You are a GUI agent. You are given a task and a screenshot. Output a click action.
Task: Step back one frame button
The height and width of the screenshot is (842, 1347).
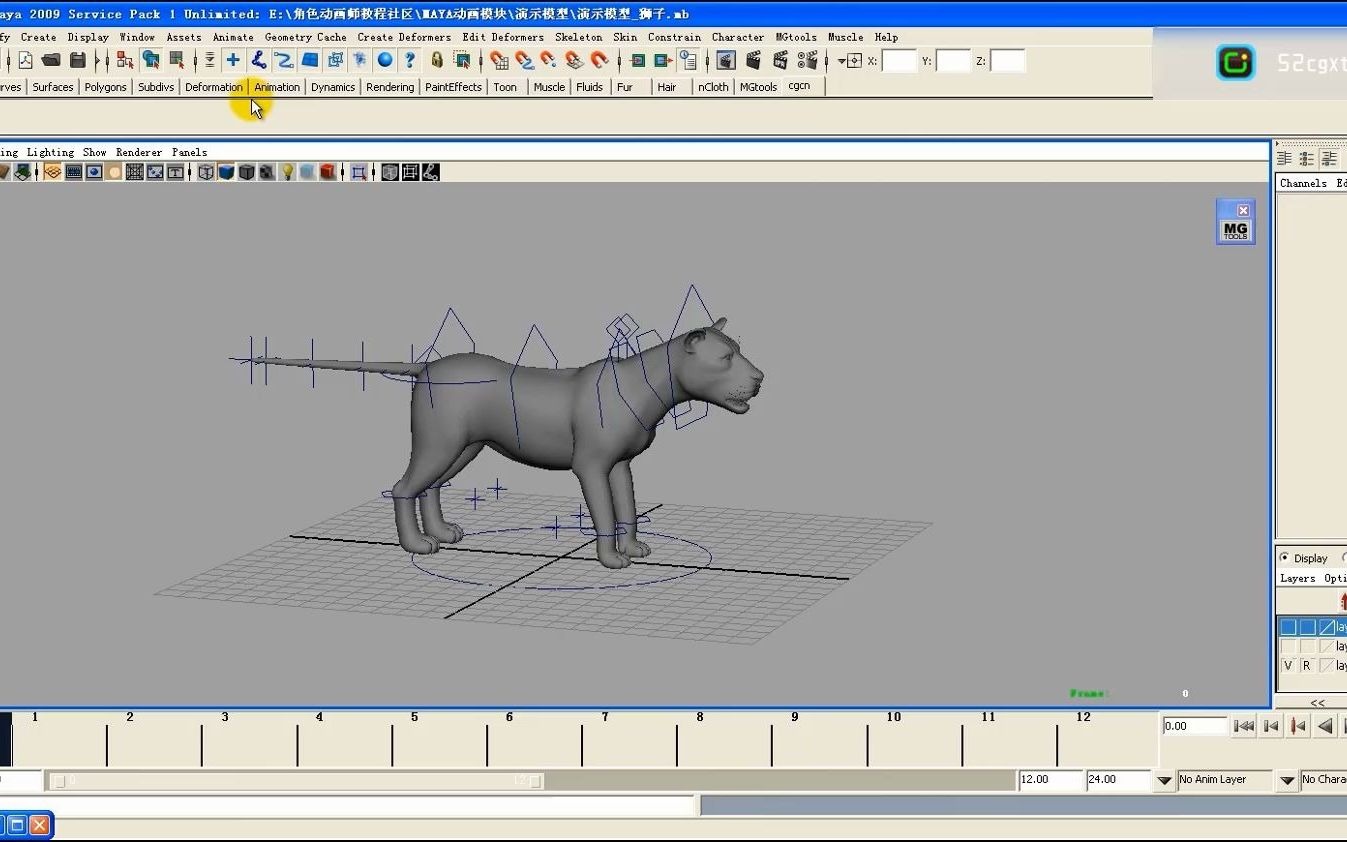[1271, 726]
